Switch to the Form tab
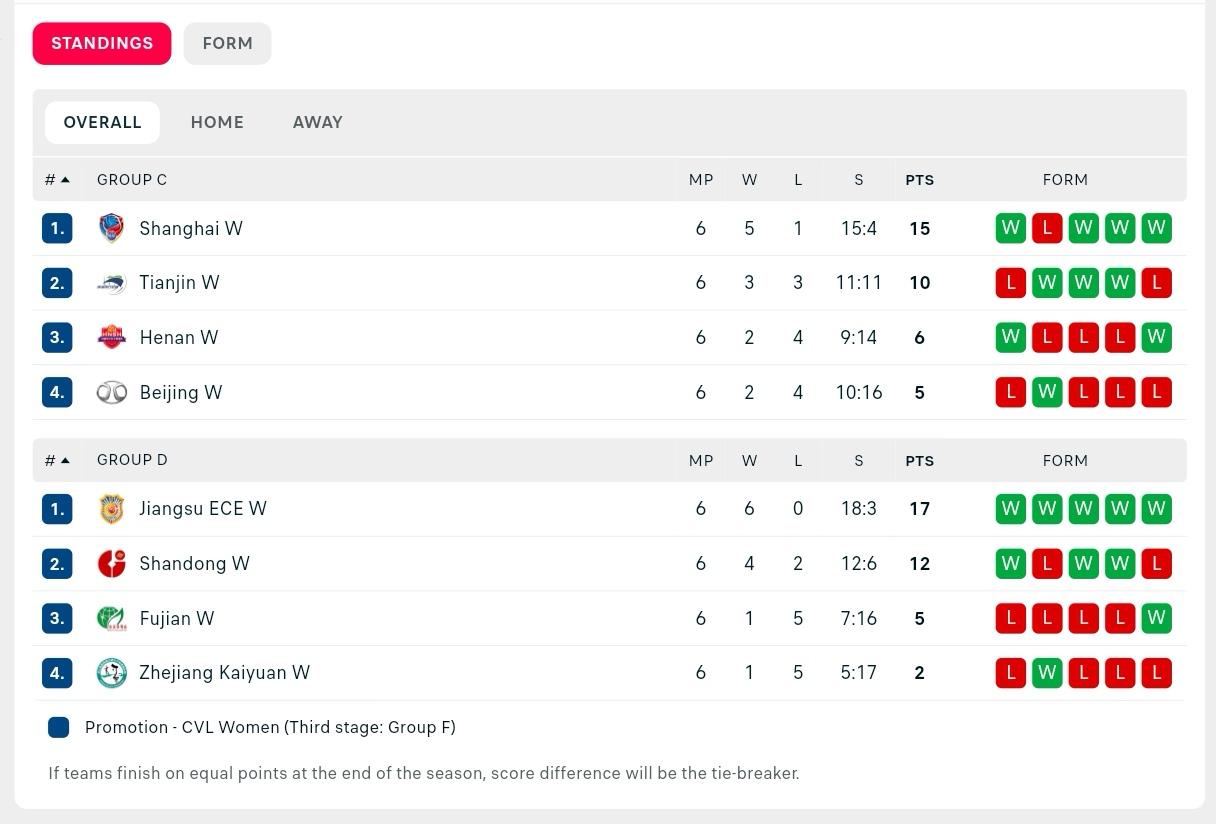The image size is (1216, 824). (227, 44)
